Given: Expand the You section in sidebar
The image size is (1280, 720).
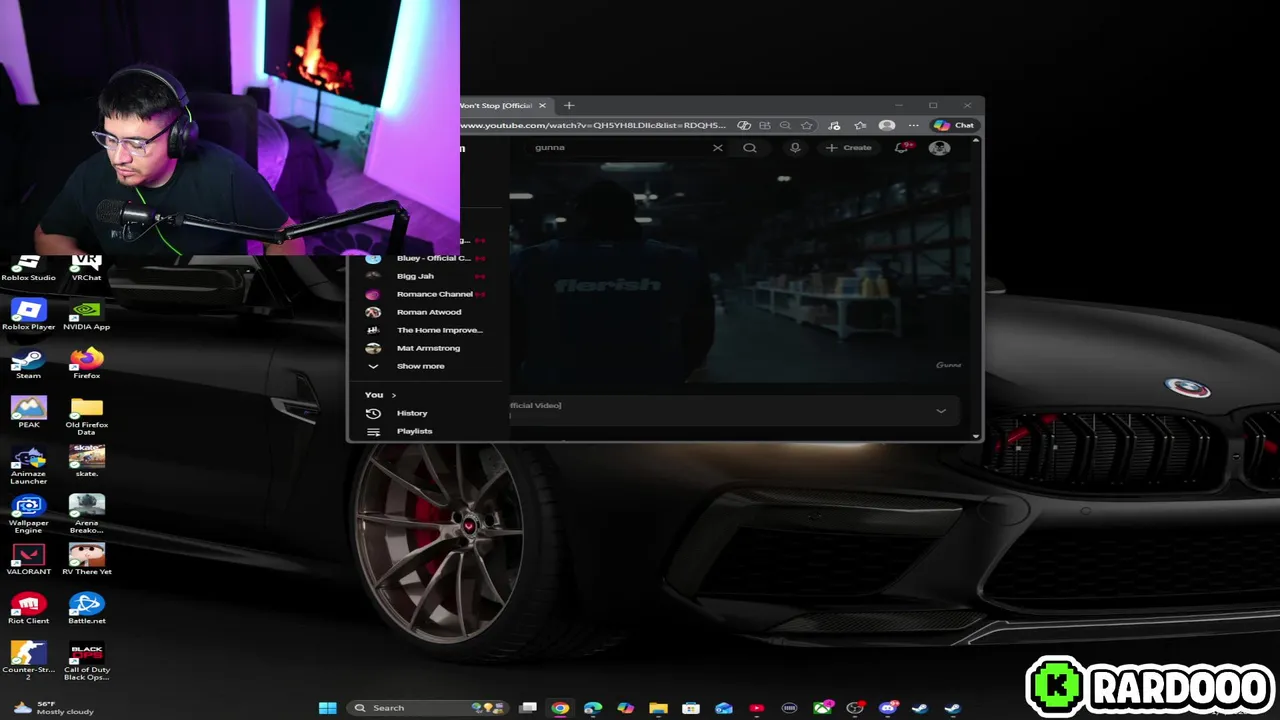Looking at the screenshot, I should pos(381,395).
